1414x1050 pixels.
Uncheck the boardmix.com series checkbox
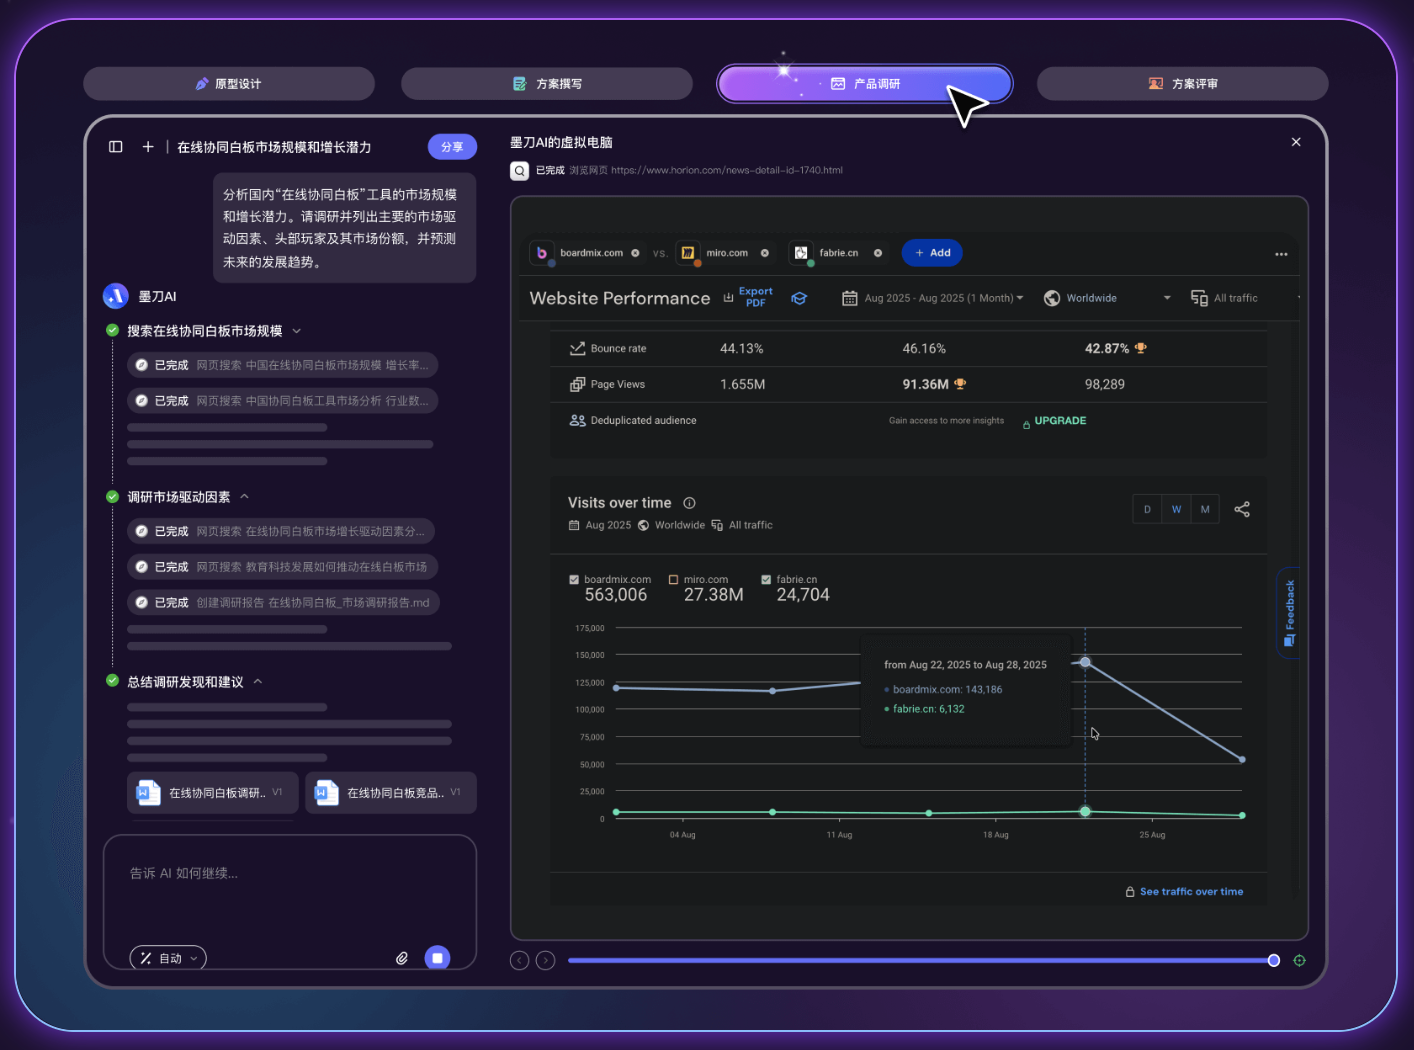(x=574, y=580)
